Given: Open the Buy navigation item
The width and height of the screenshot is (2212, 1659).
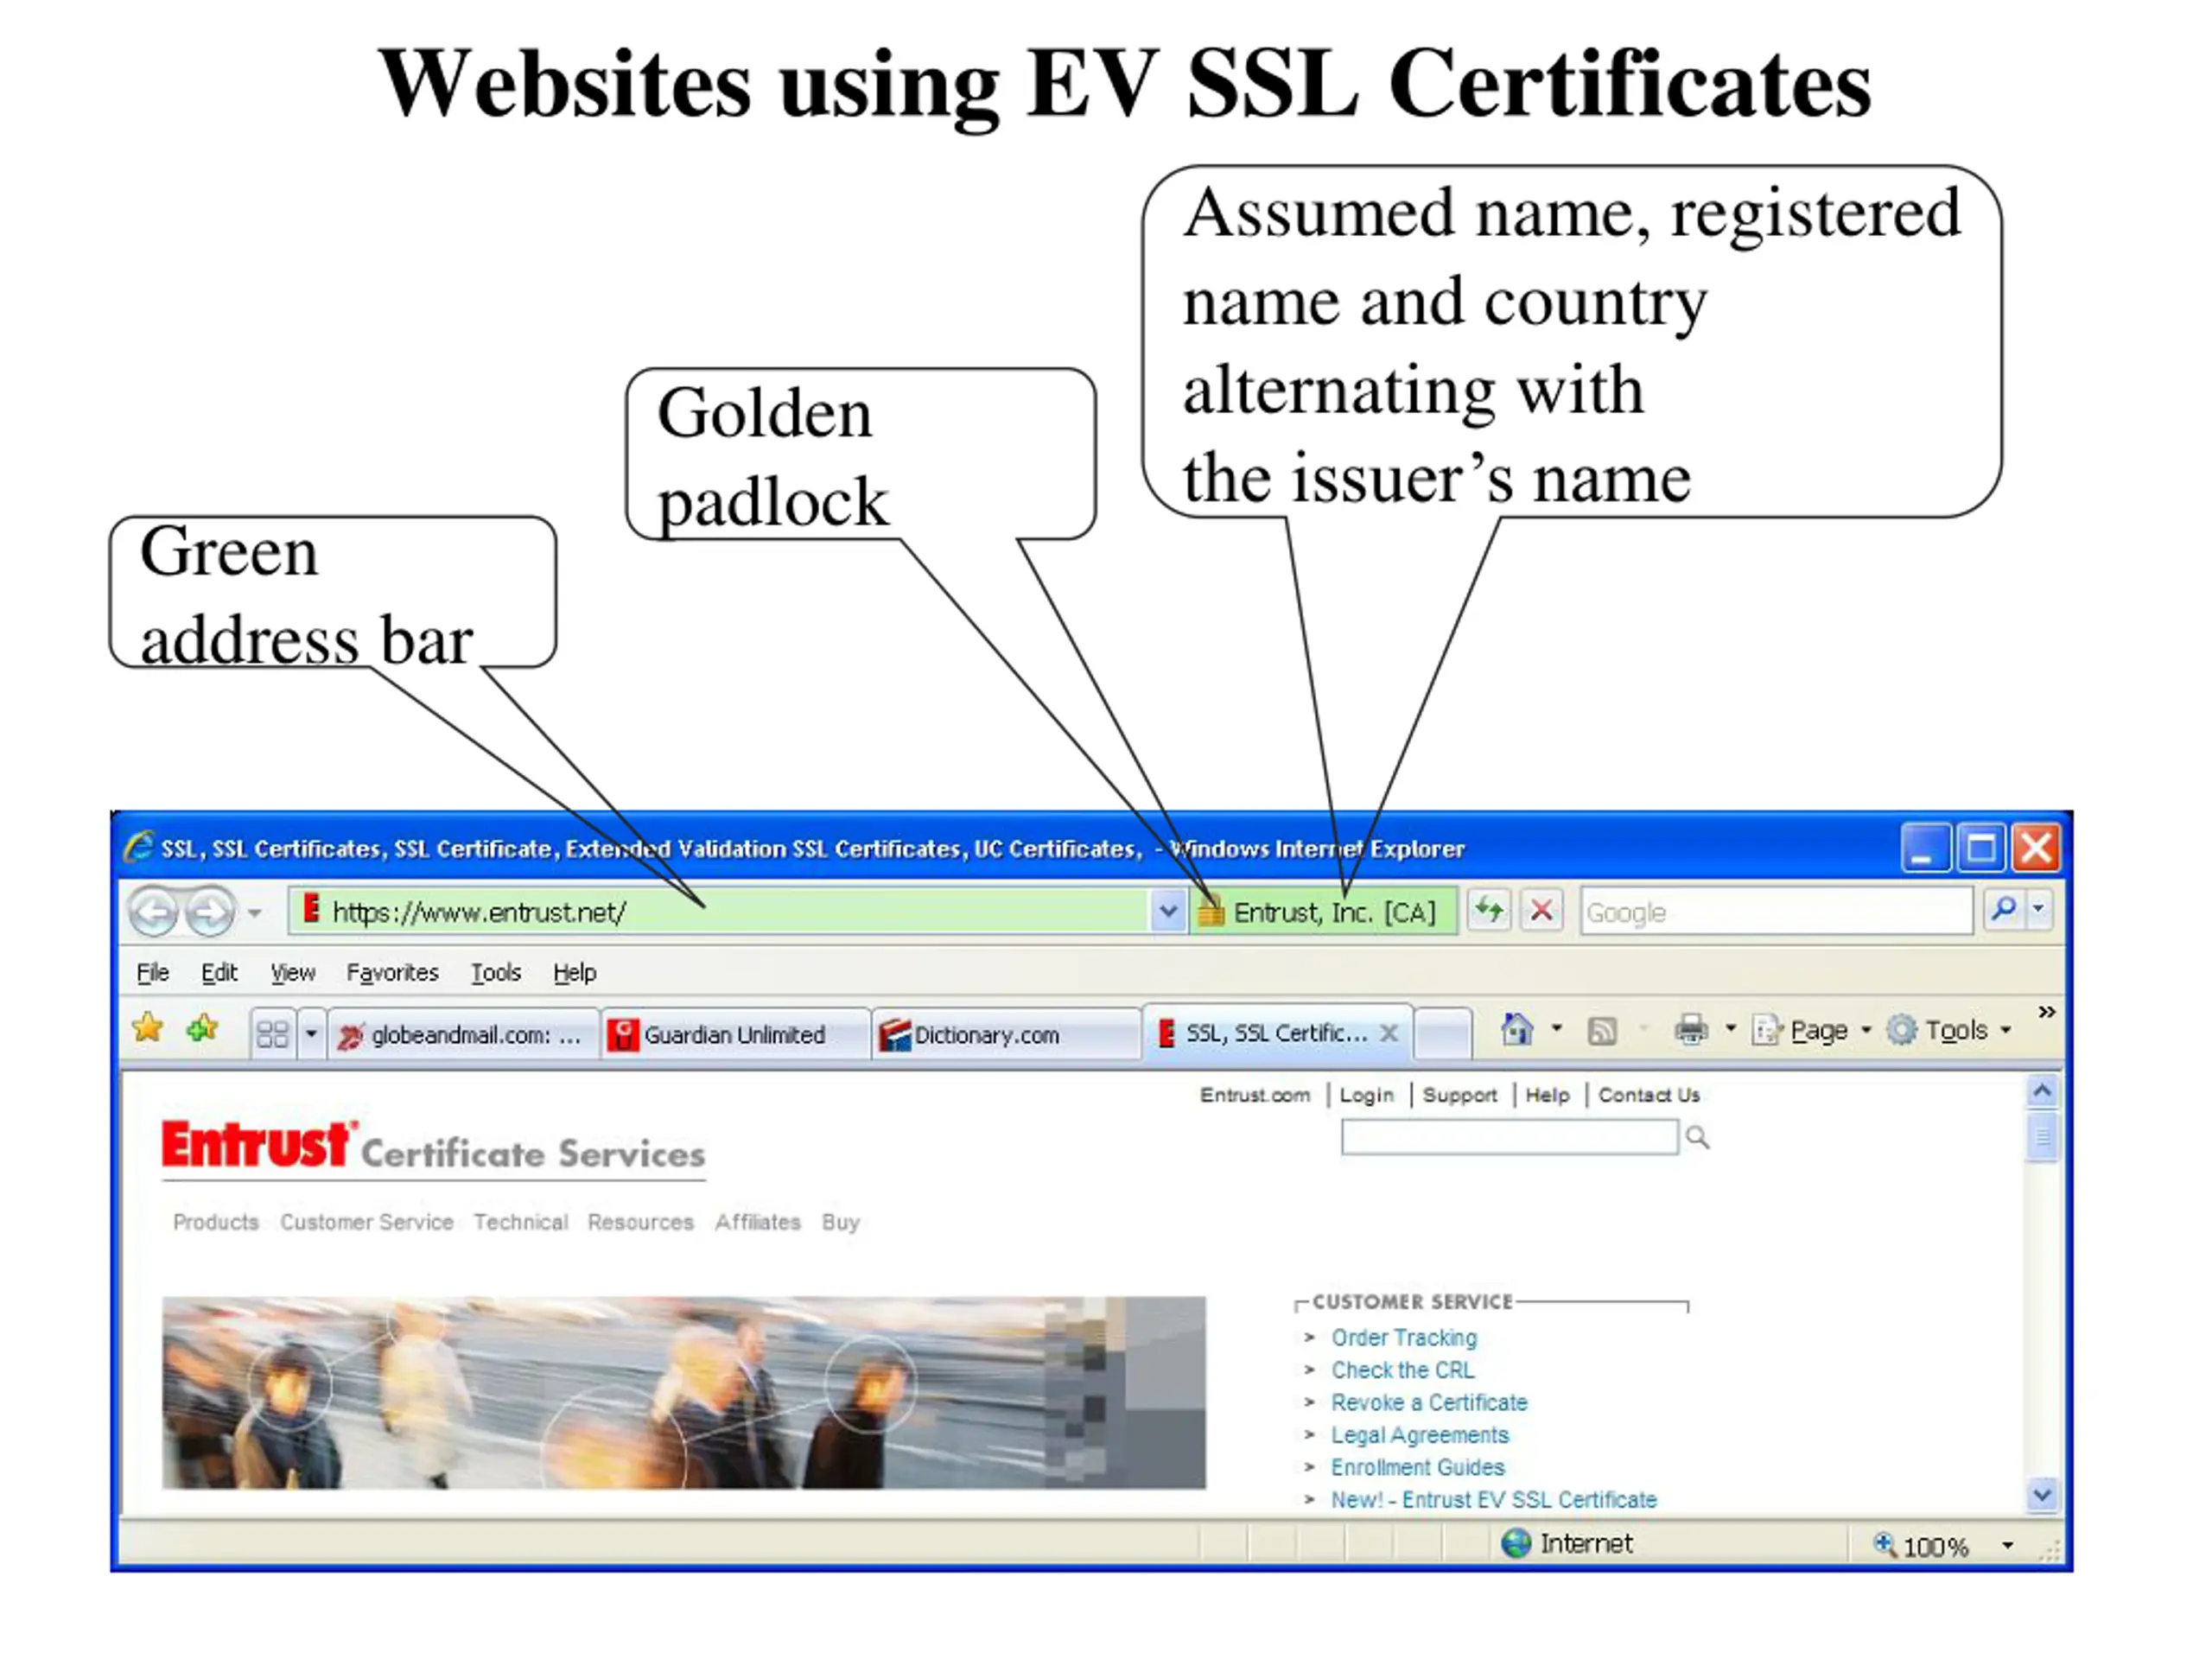Looking at the screenshot, I should tap(841, 1222).
